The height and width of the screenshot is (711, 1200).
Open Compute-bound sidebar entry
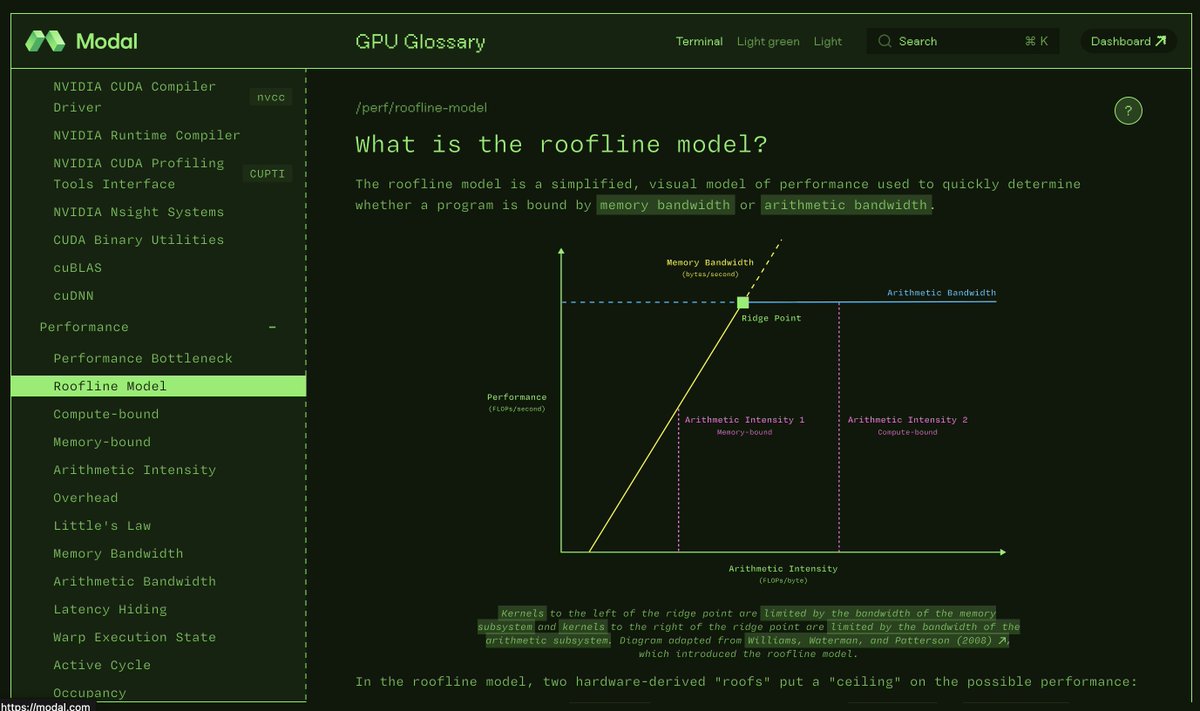pos(106,414)
